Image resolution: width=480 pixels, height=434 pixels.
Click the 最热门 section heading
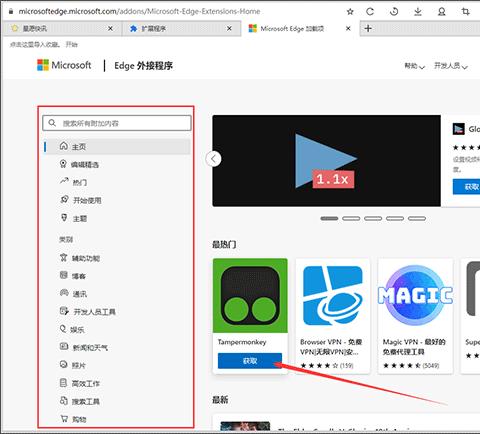(x=224, y=244)
